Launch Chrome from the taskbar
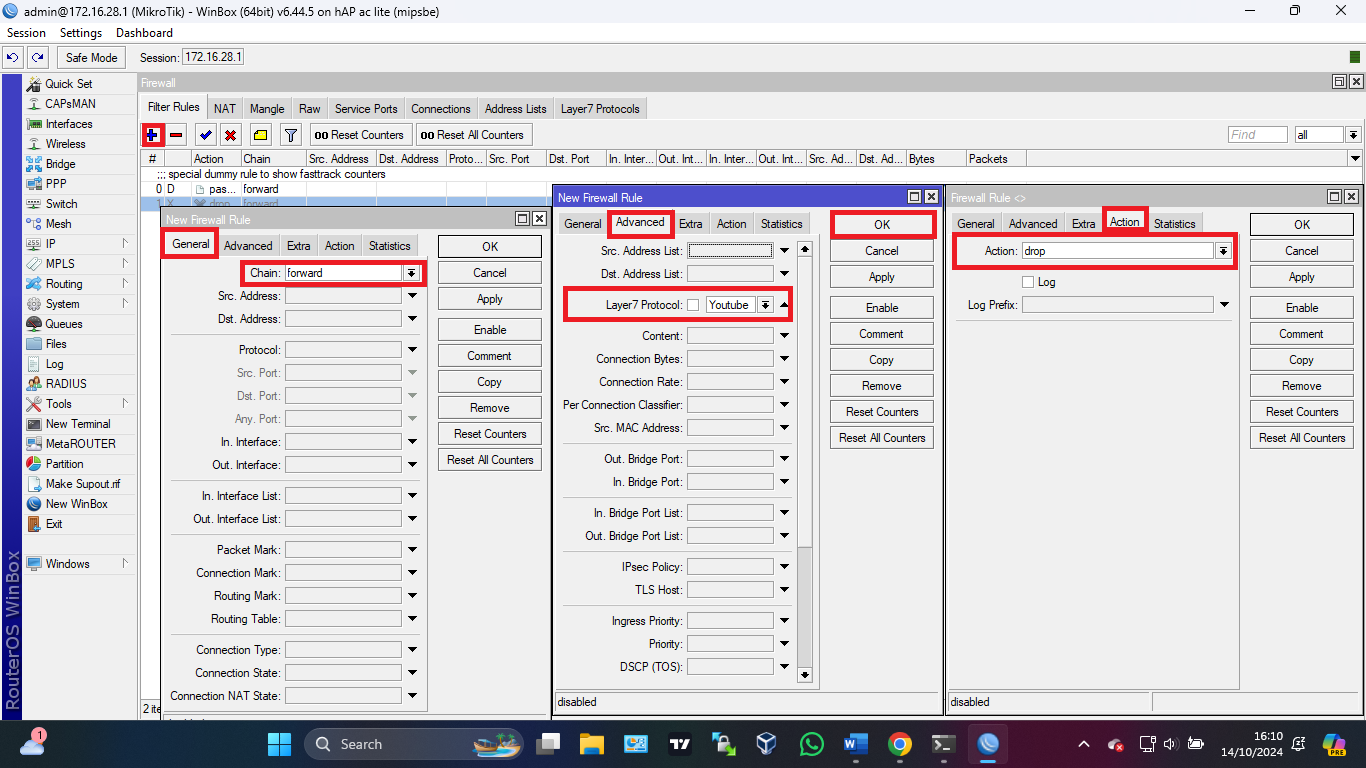Screen dimensions: 1366x768 pyautogui.click(x=899, y=744)
